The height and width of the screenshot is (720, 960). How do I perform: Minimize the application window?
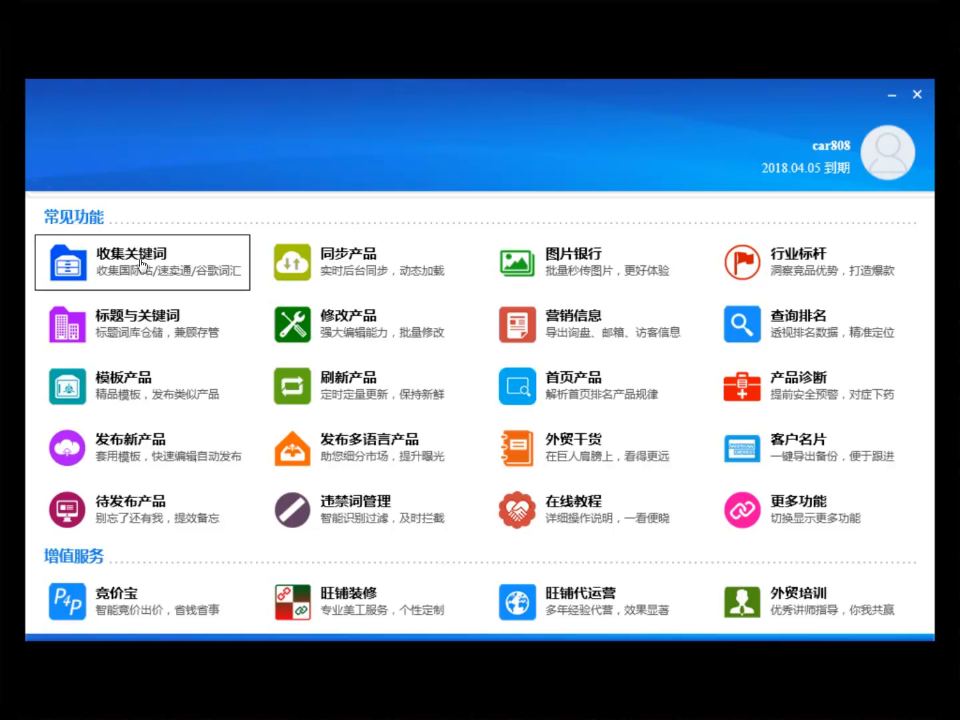tap(892, 95)
